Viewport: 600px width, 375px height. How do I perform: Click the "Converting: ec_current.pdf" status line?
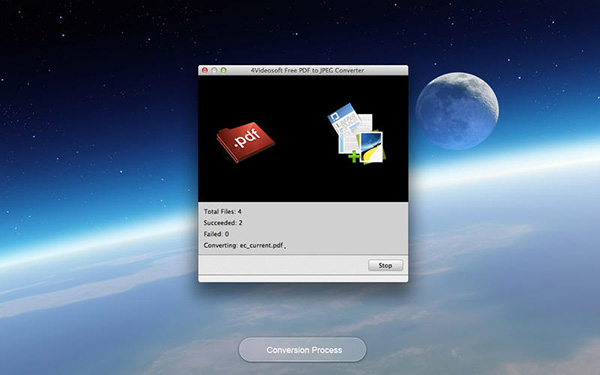point(244,245)
